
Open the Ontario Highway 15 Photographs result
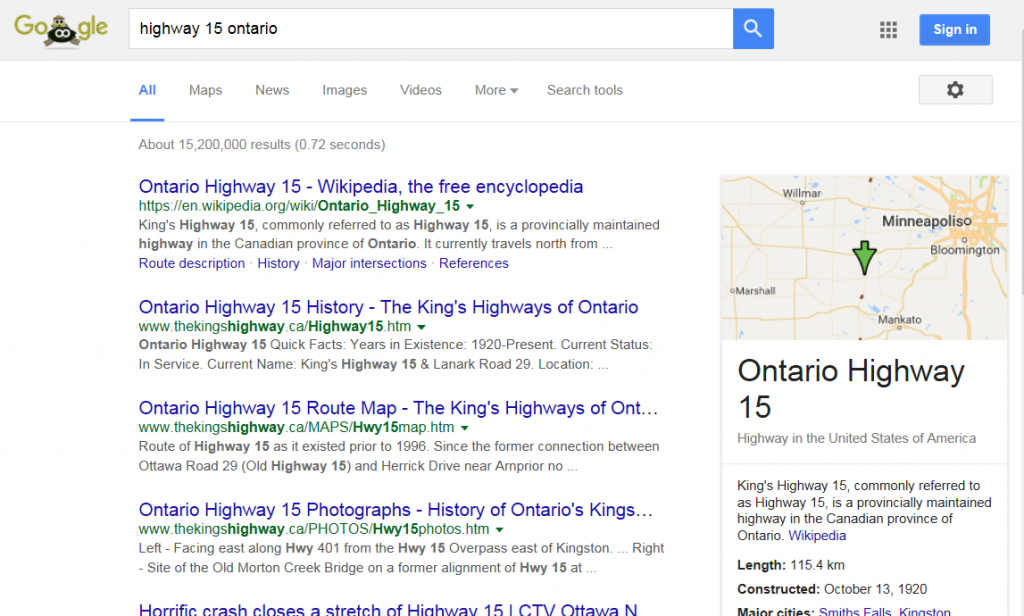coord(396,510)
